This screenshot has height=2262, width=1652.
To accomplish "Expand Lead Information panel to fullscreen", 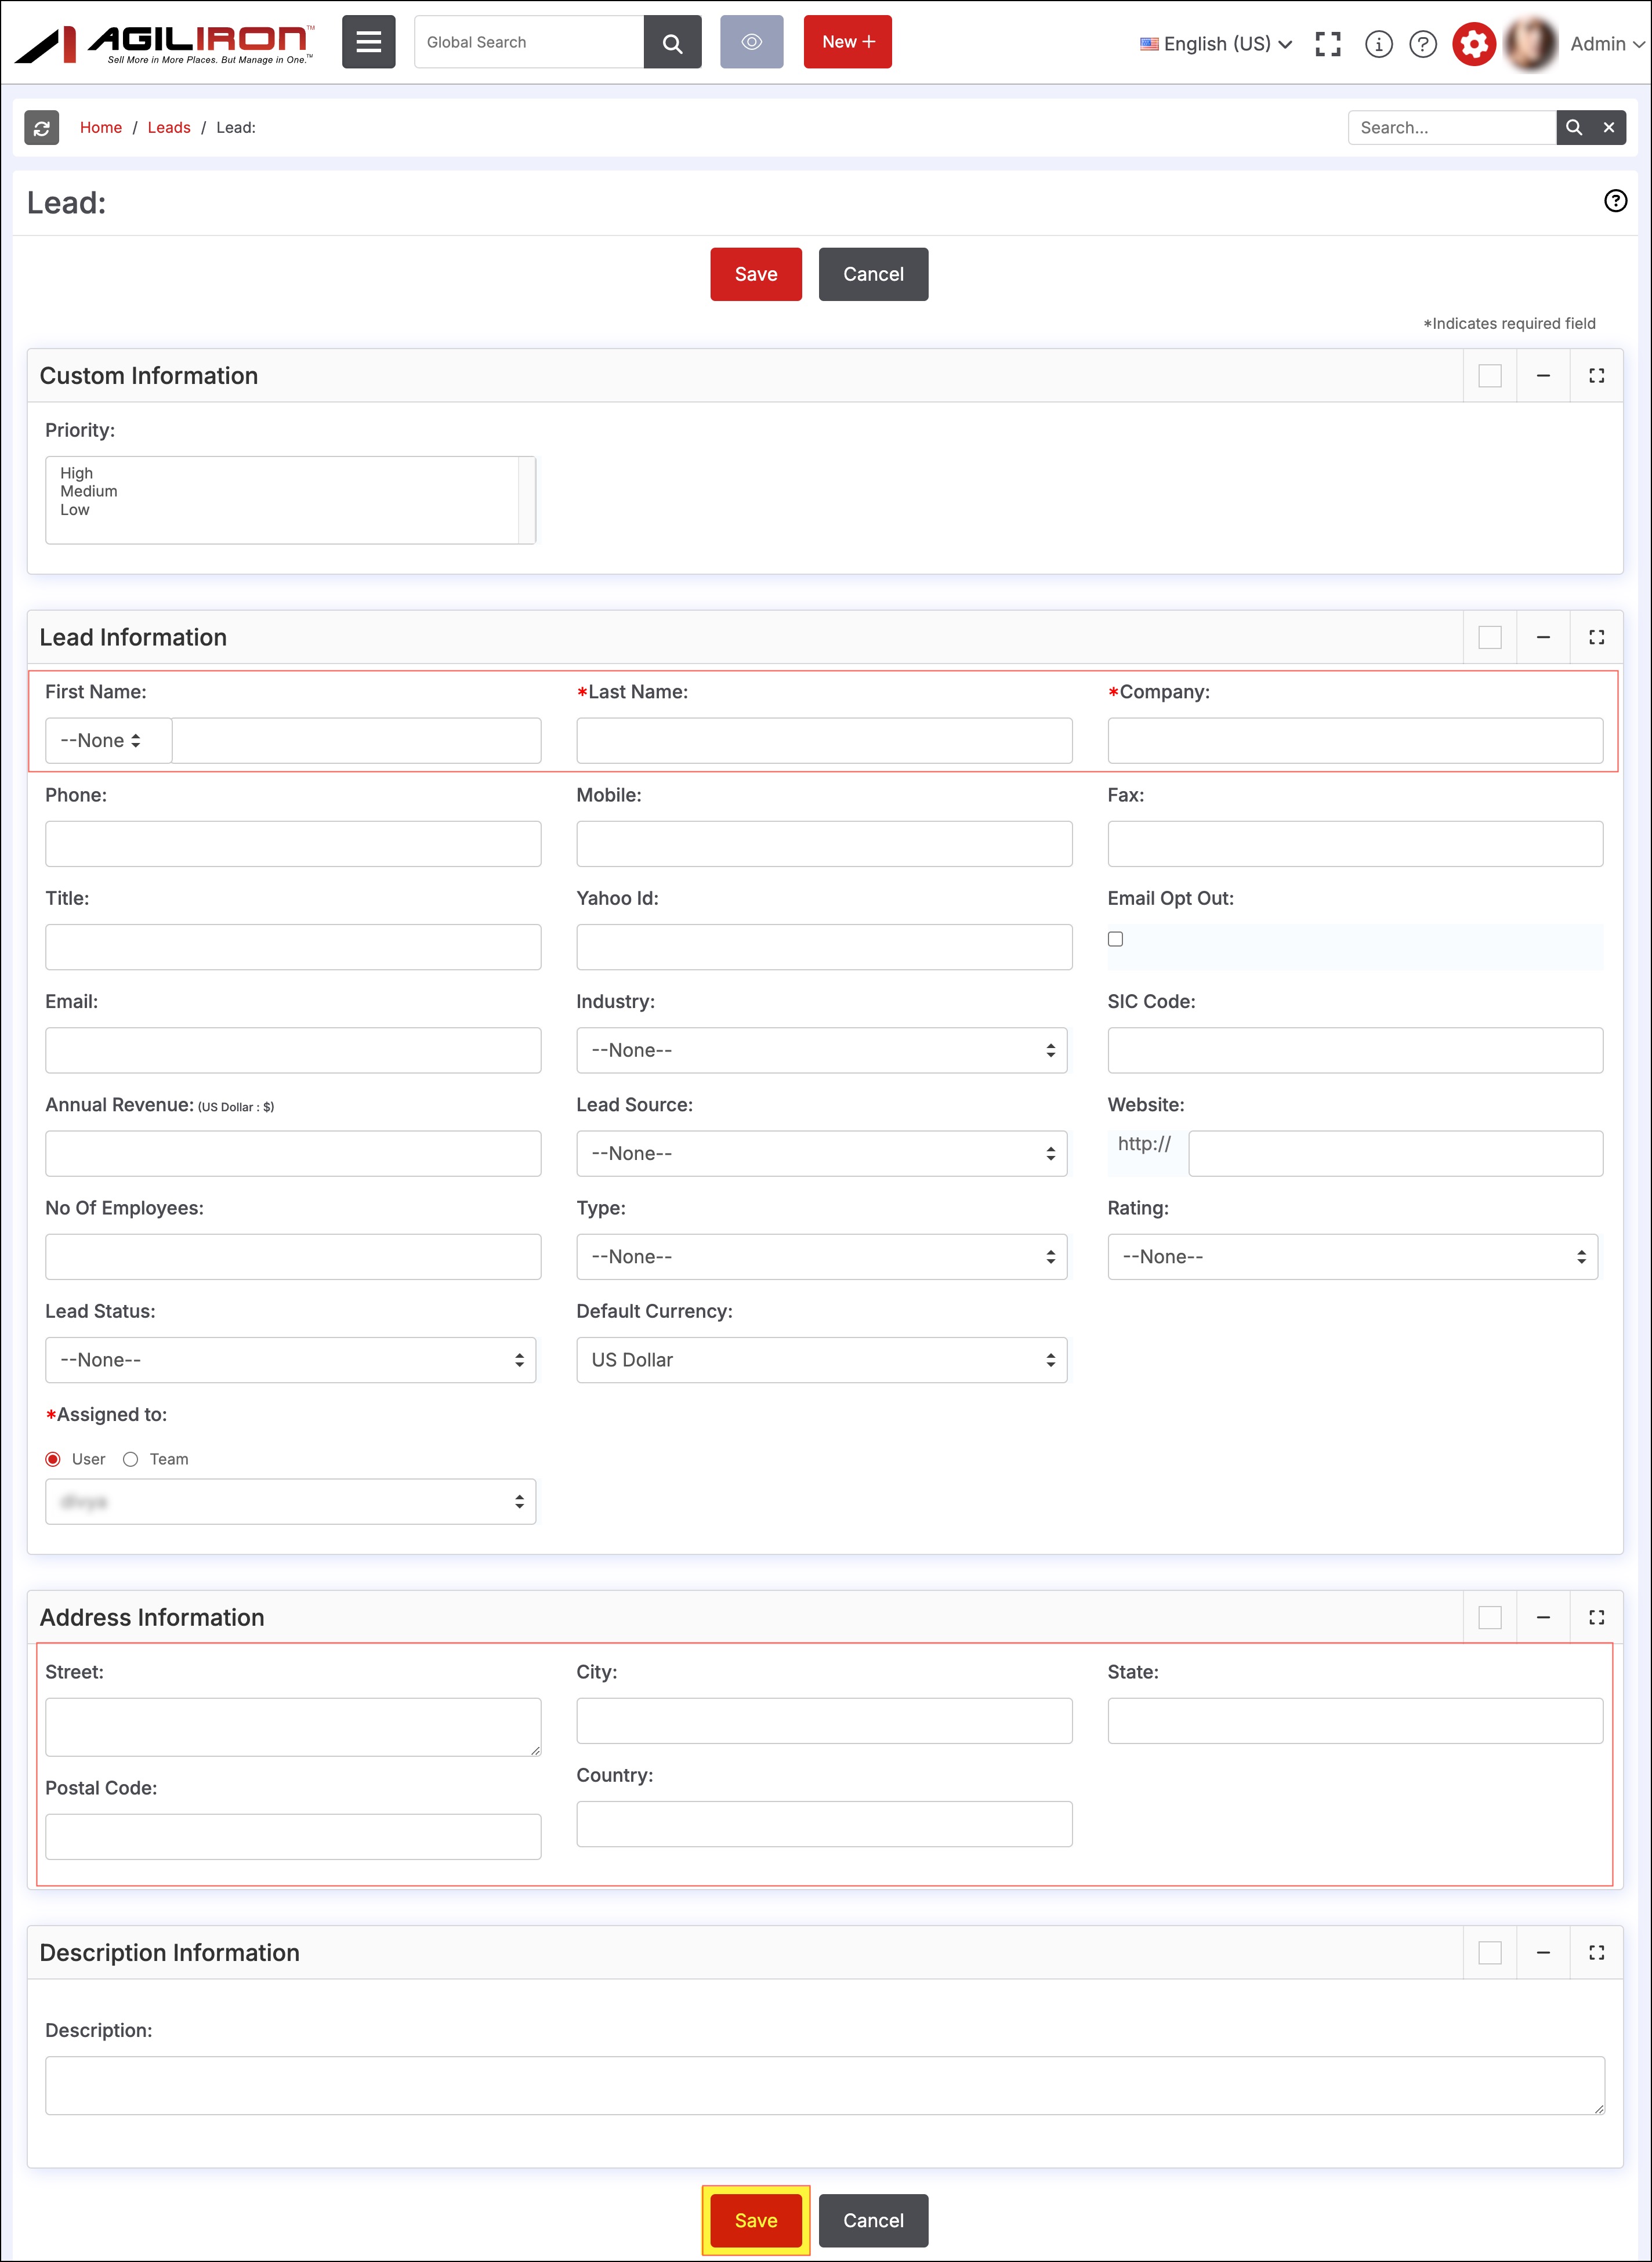I will click(x=1596, y=637).
